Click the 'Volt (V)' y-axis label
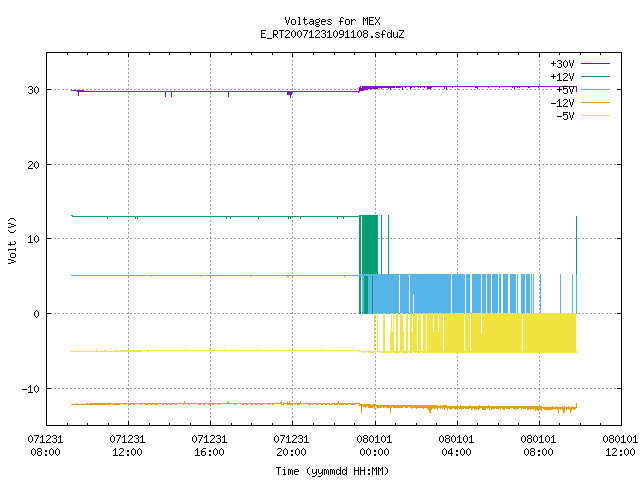The height and width of the screenshot is (480, 640). (x=12, y=240)
